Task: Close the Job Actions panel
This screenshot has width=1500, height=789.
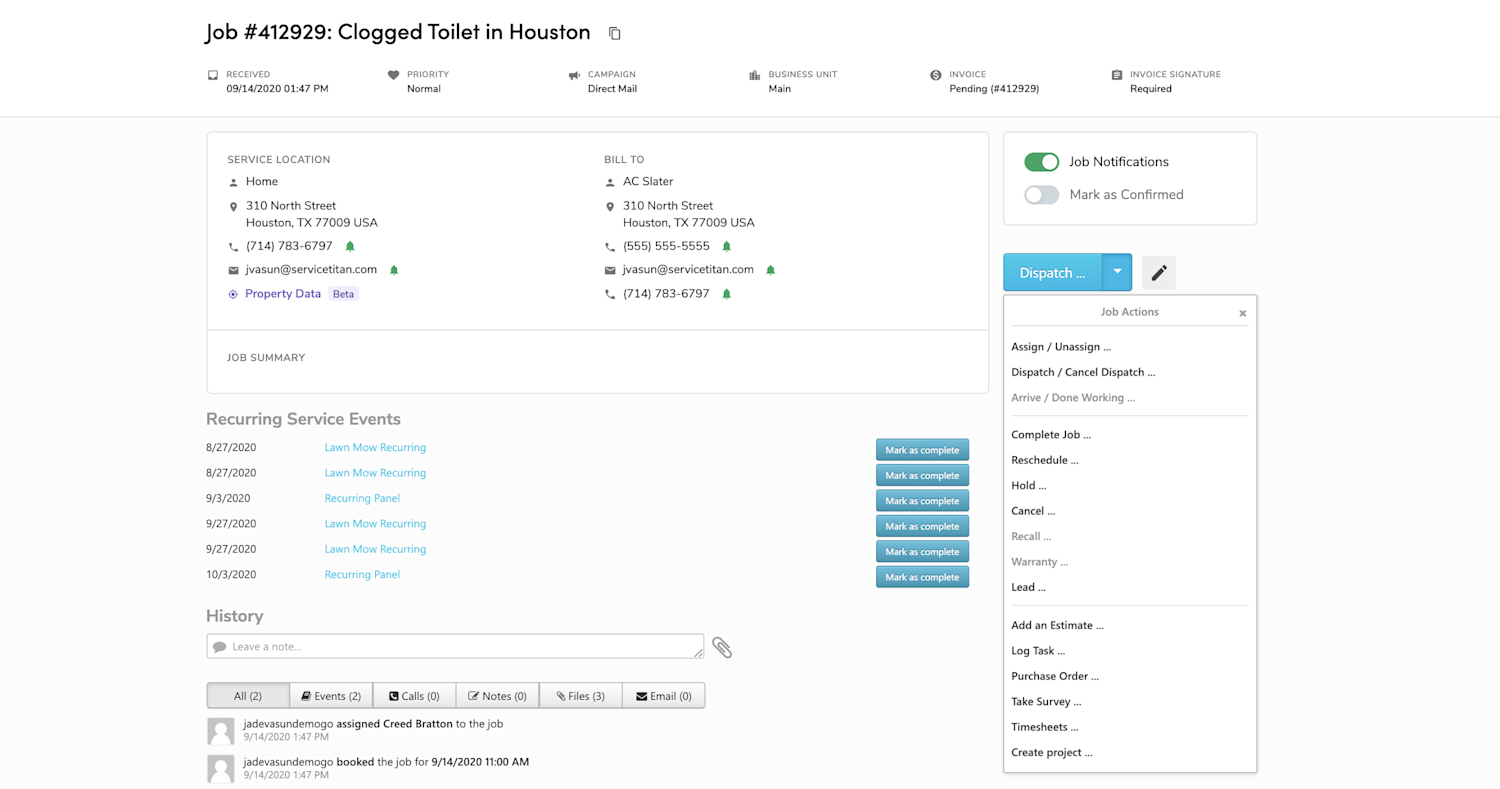Action: [x=1242, y=312]
